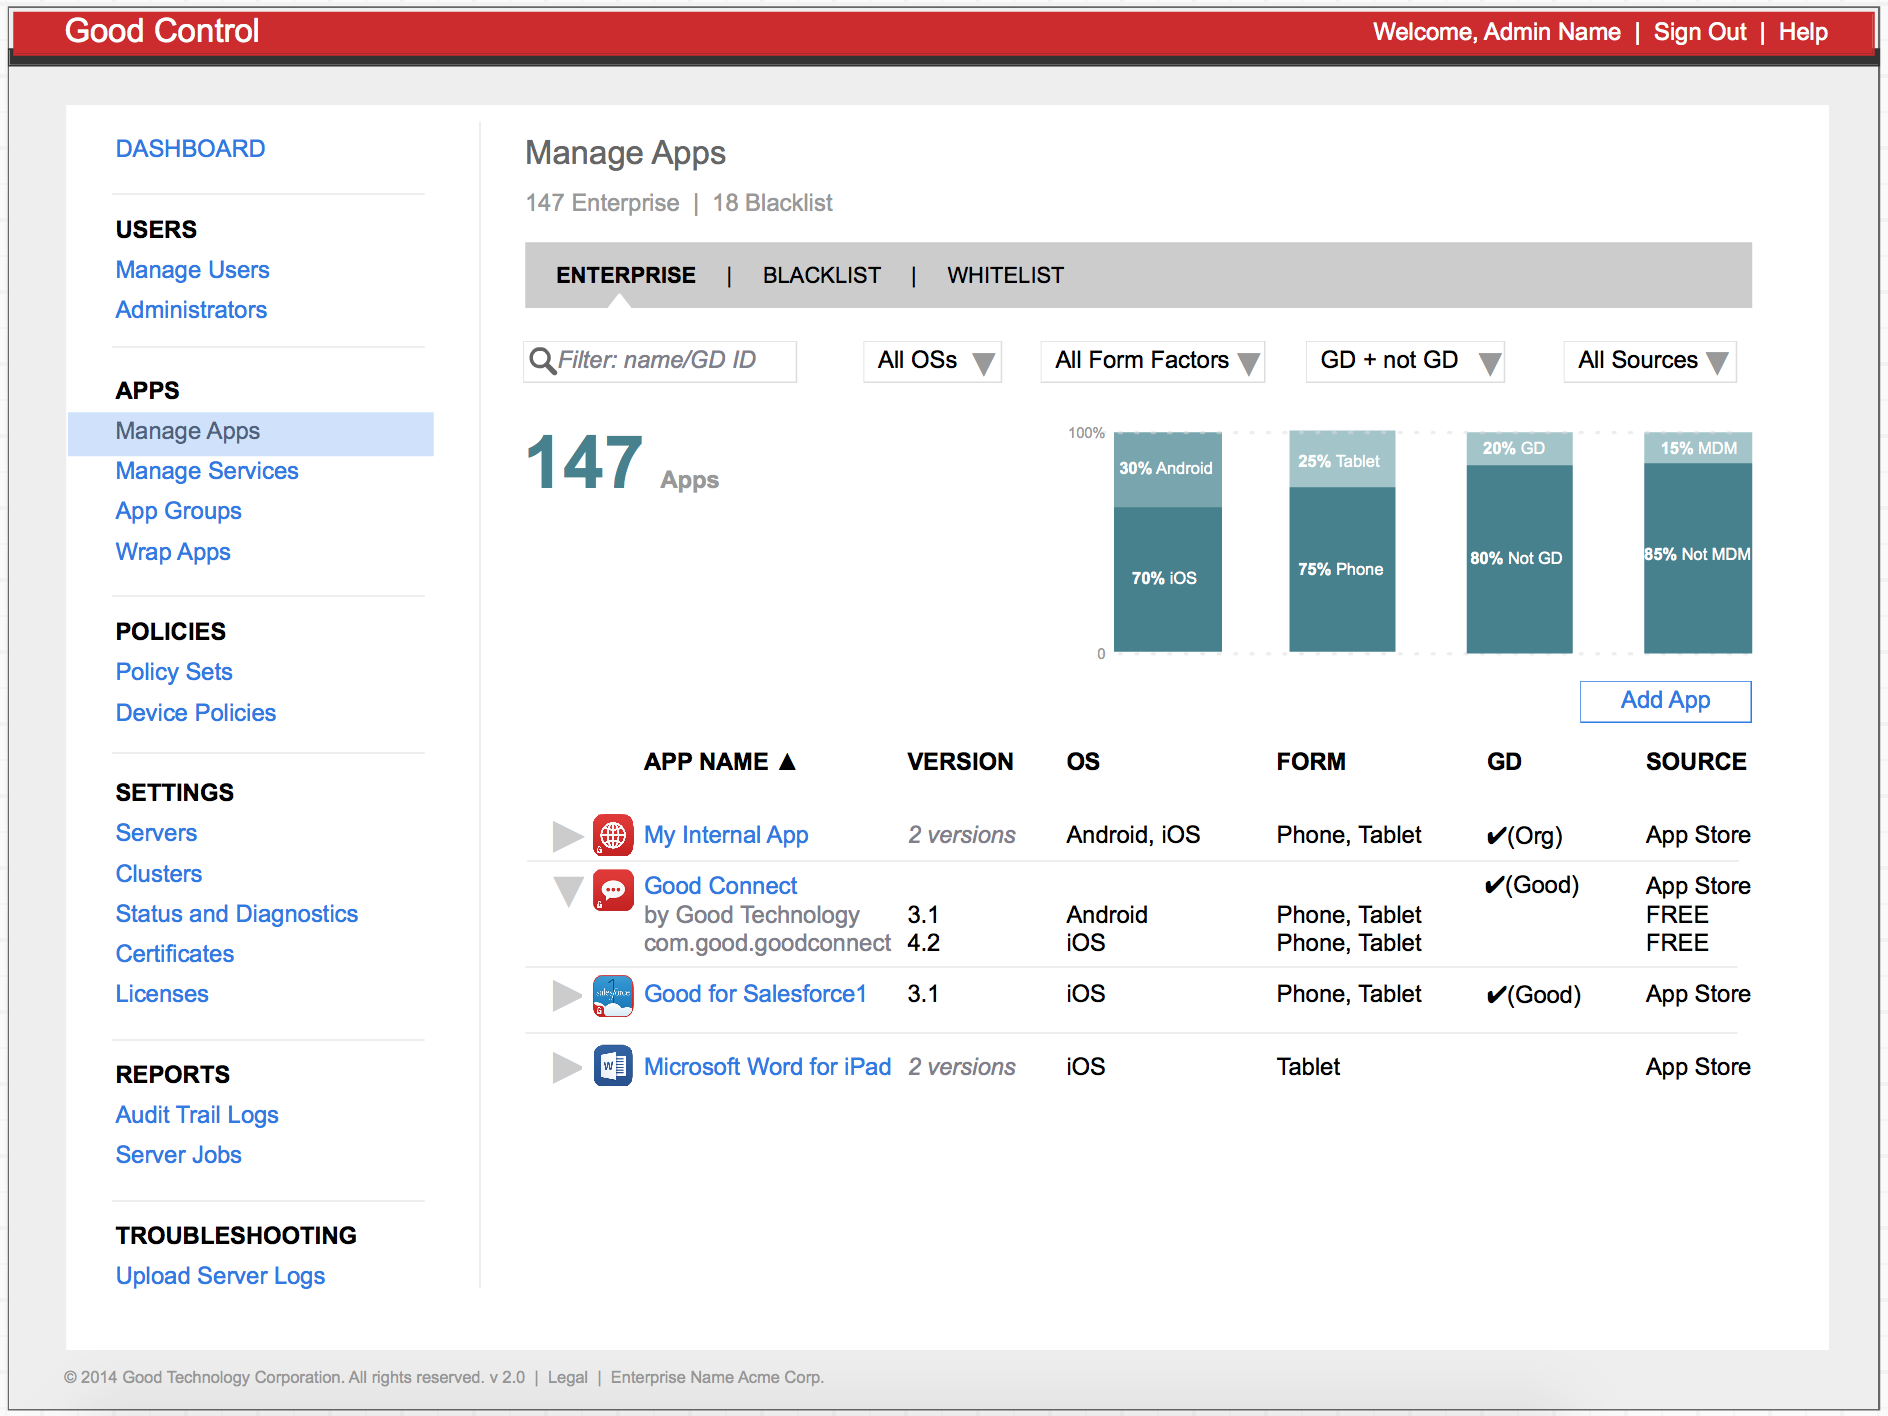The image size is (1888, 1416).
Task: Click the OS column header
Action: coord(1083,762)
